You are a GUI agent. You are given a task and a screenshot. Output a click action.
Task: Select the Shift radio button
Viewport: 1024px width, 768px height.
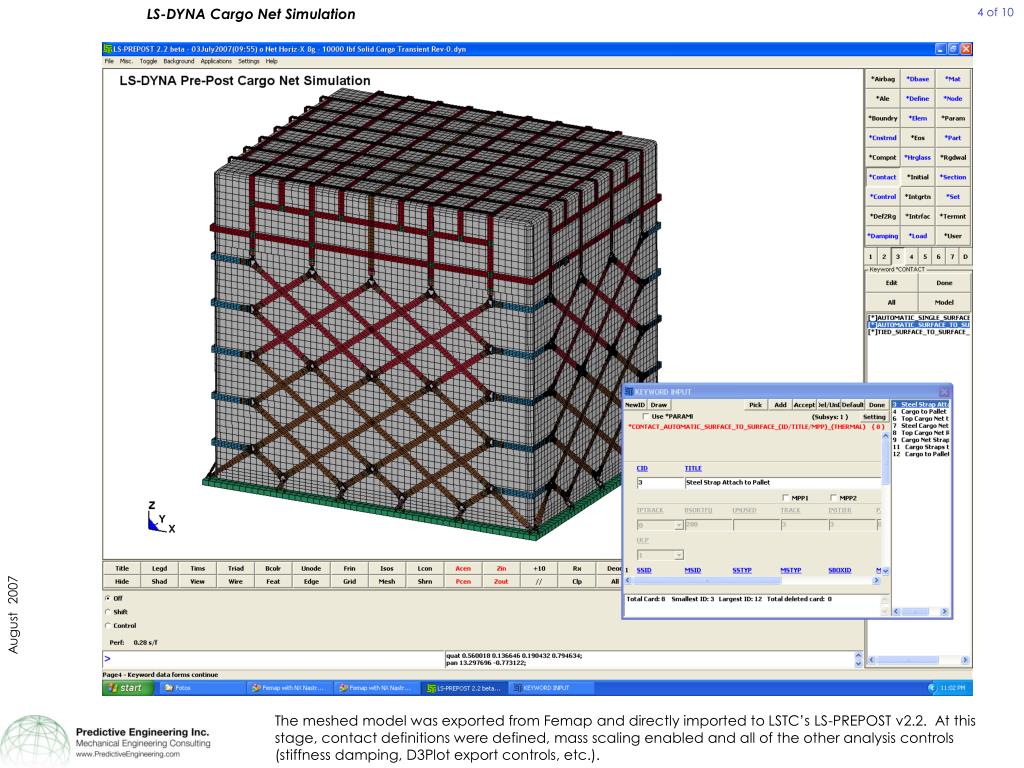[108, 612]
